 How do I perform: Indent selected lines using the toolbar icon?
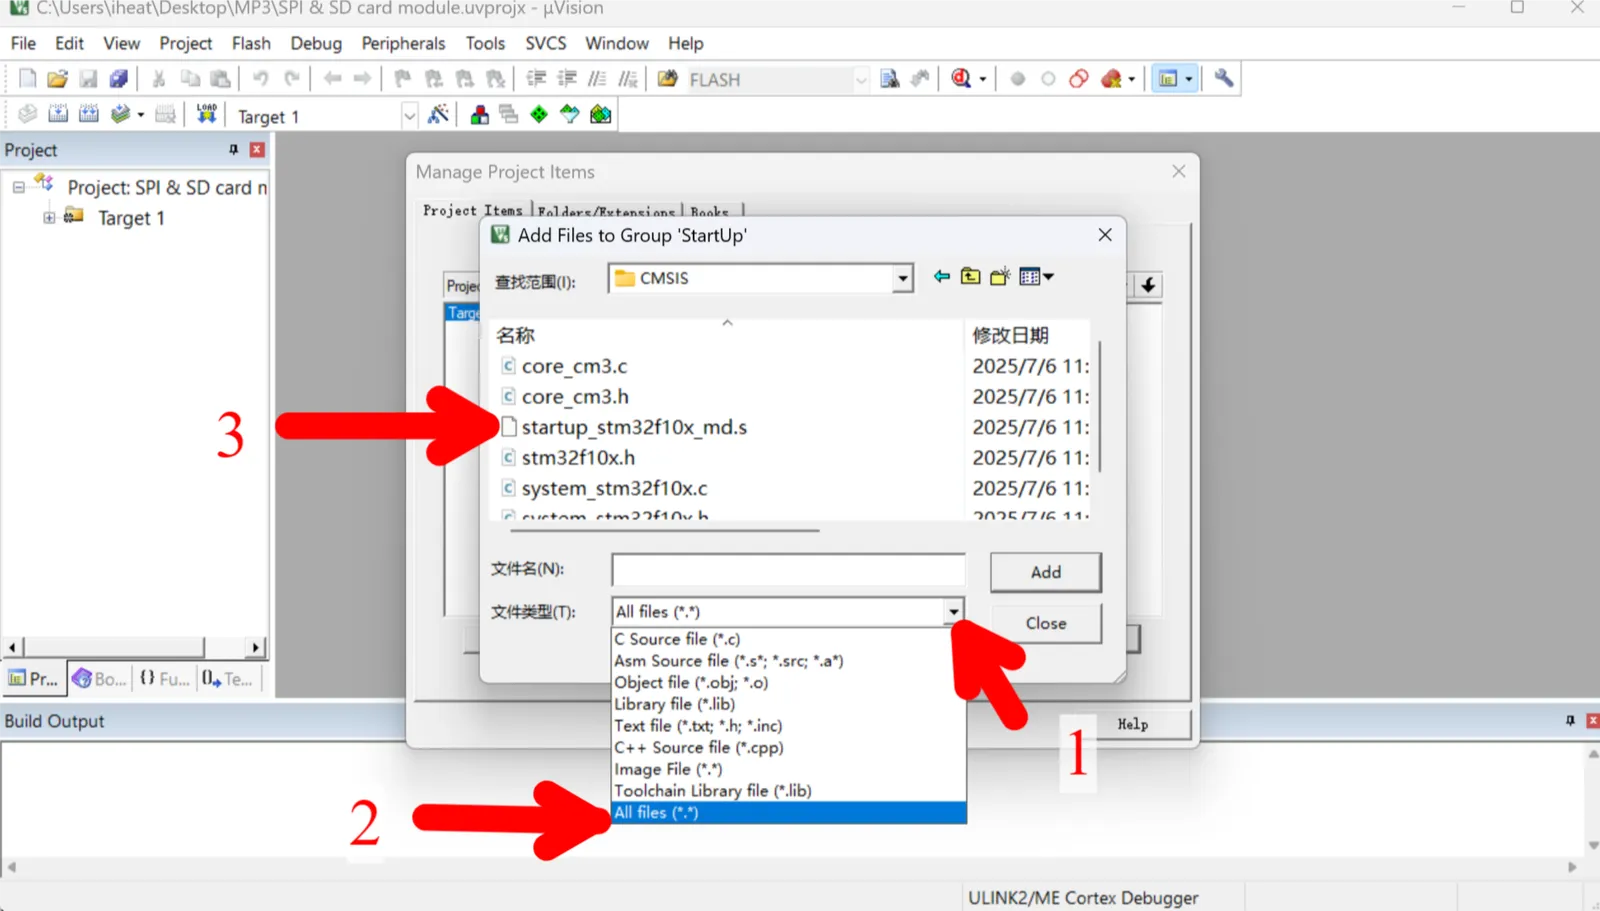[536, 79]
